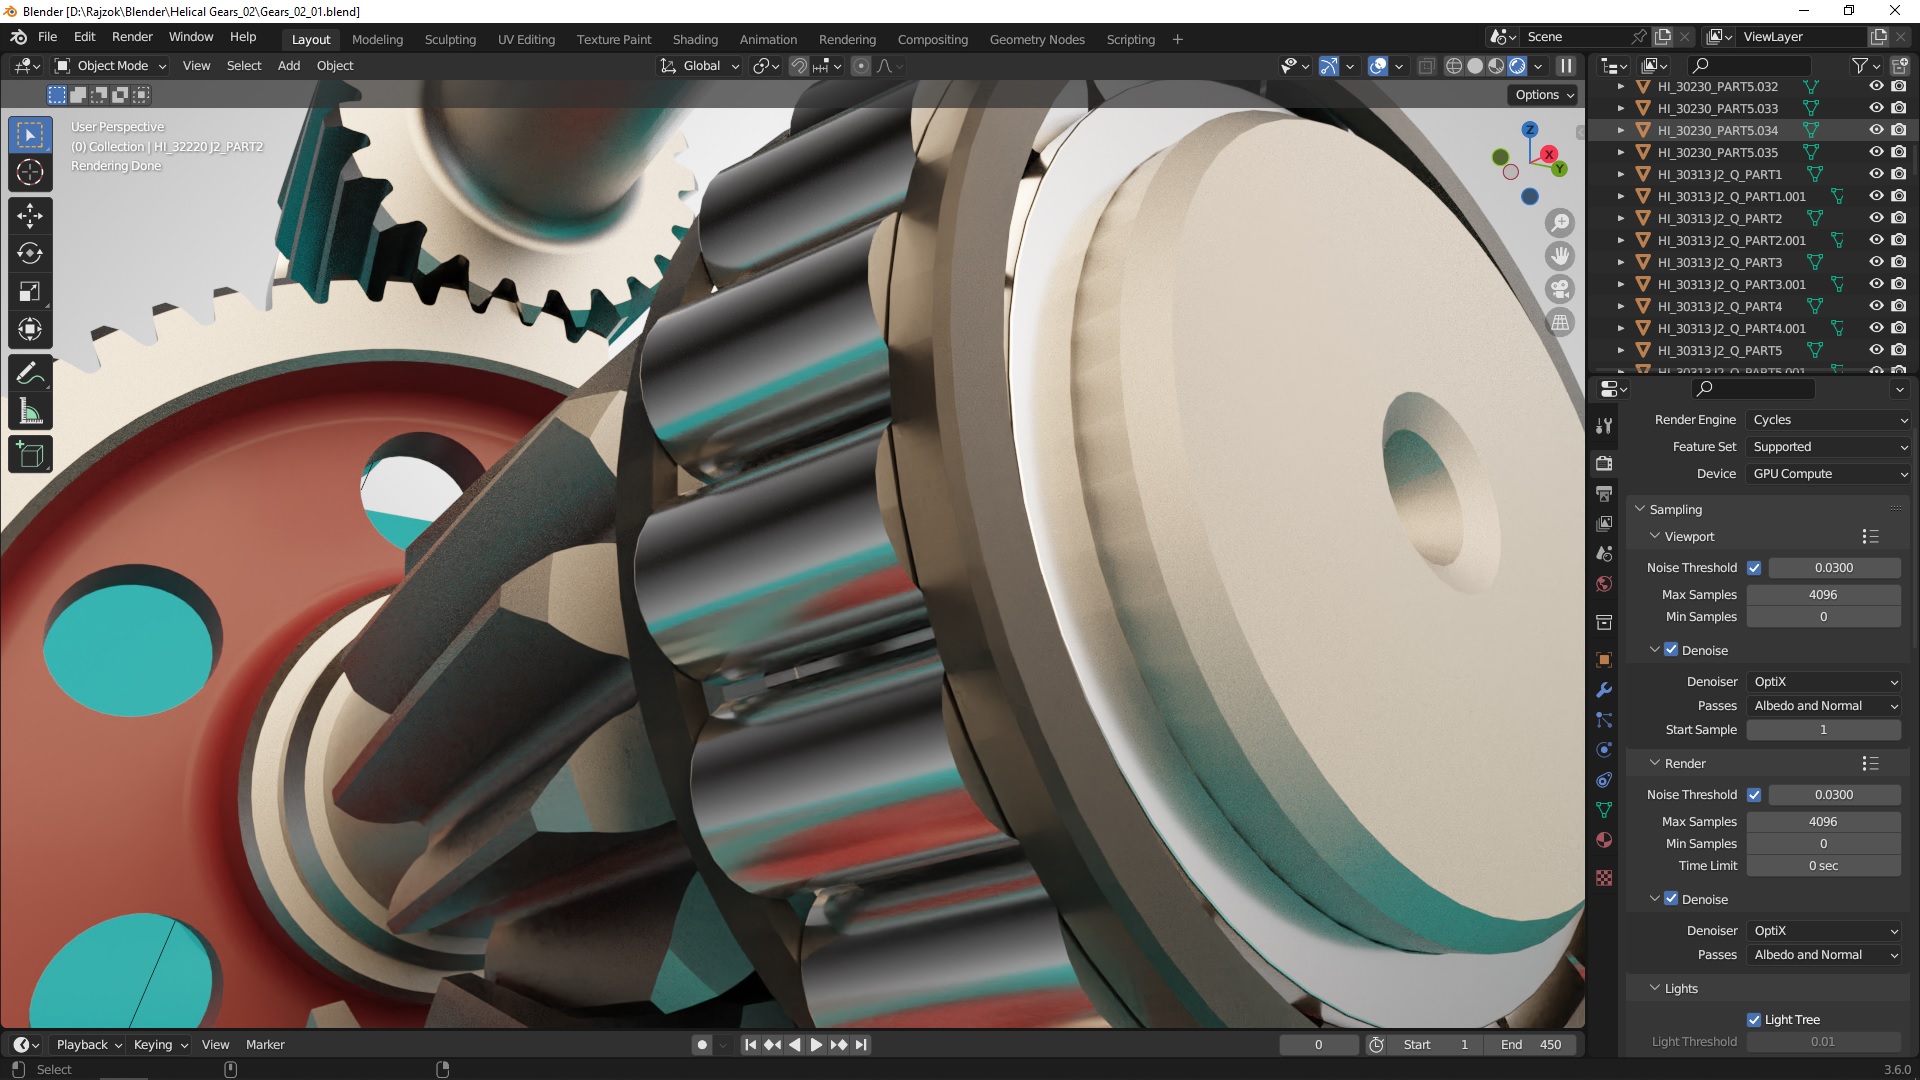
Task: Select the Select Box tool
Action: tap(30, 135)
